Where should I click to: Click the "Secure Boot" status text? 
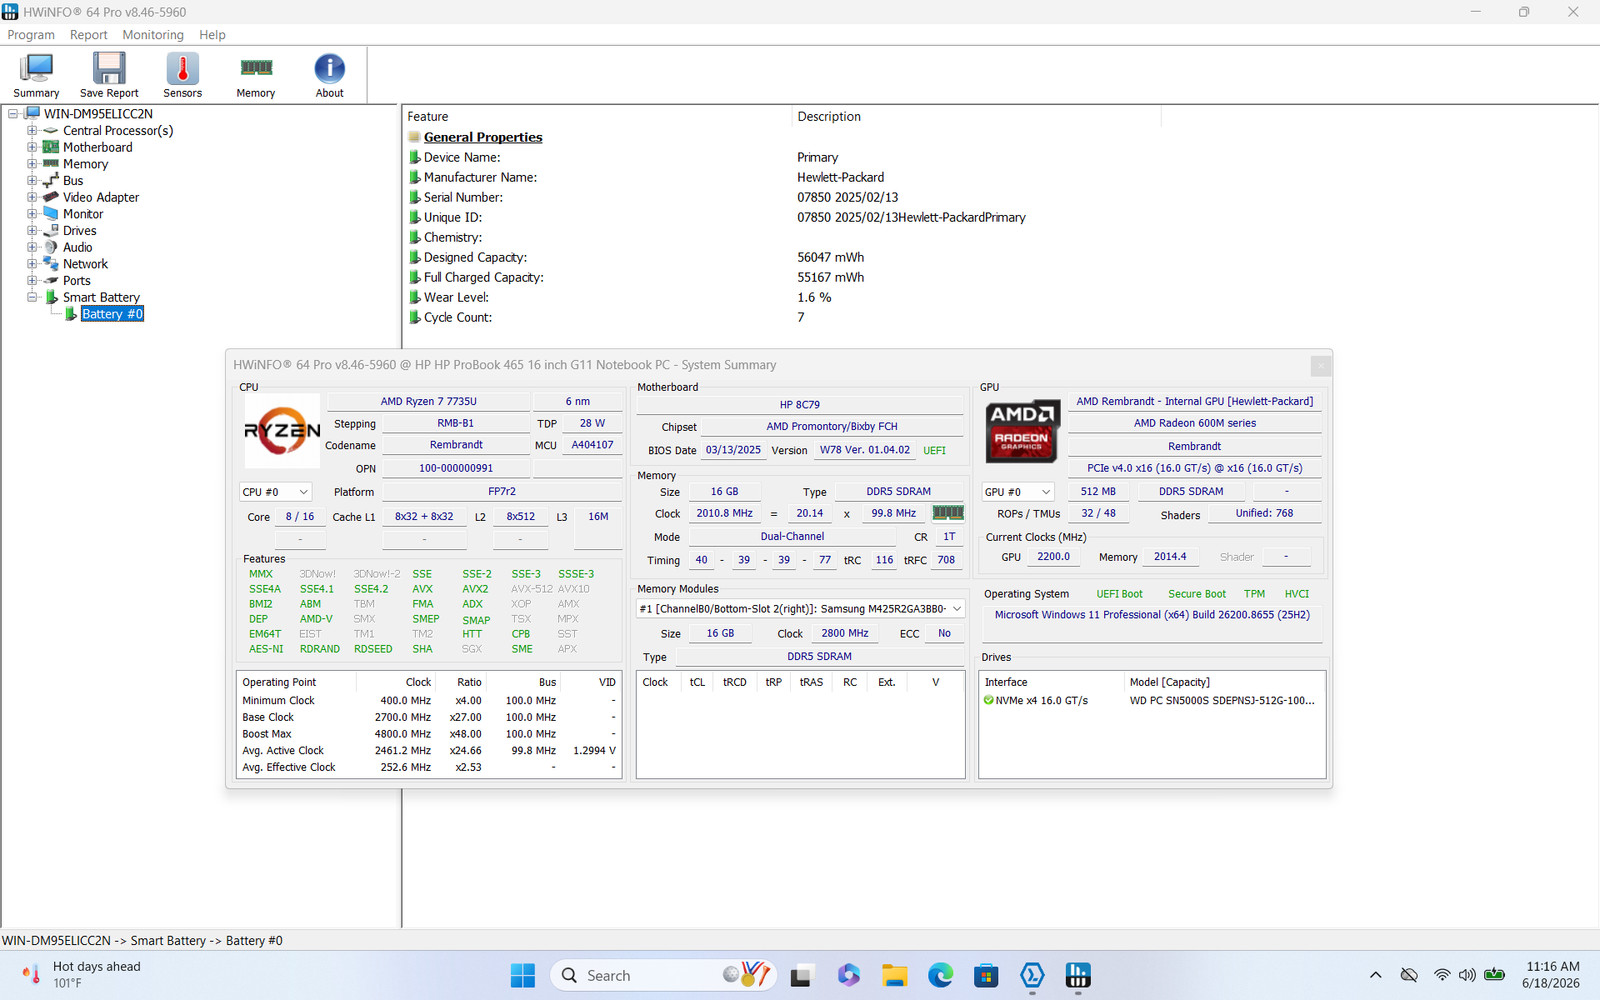(1197, 594)
